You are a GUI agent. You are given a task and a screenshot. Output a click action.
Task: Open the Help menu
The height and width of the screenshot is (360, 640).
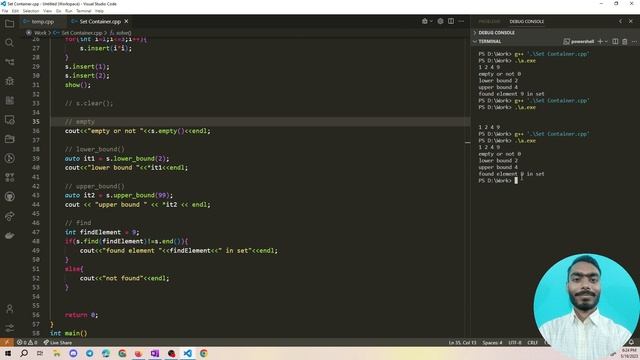pos(99,11)
